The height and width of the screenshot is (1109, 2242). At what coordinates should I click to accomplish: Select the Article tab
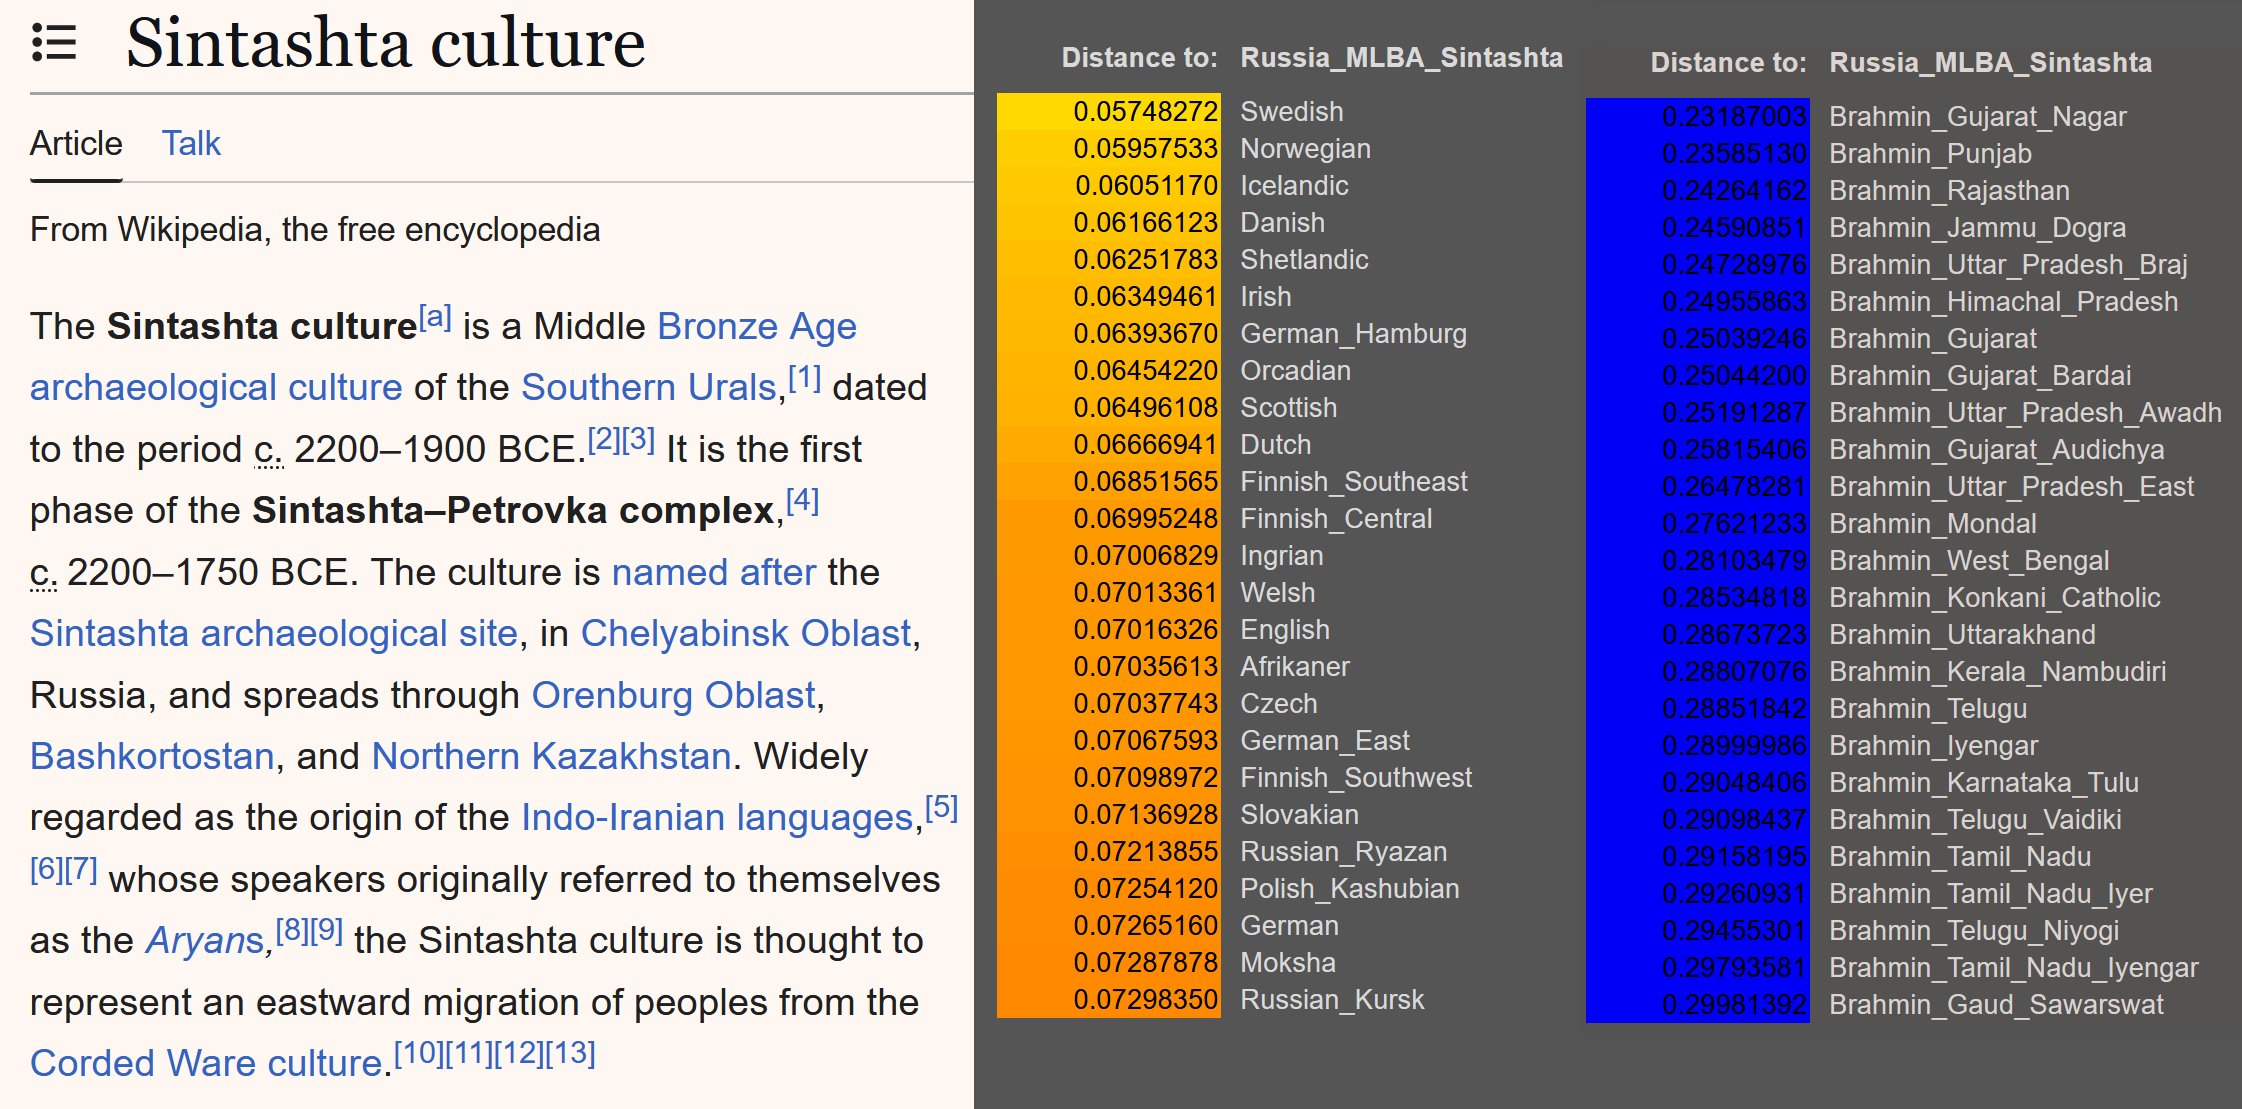76,144
